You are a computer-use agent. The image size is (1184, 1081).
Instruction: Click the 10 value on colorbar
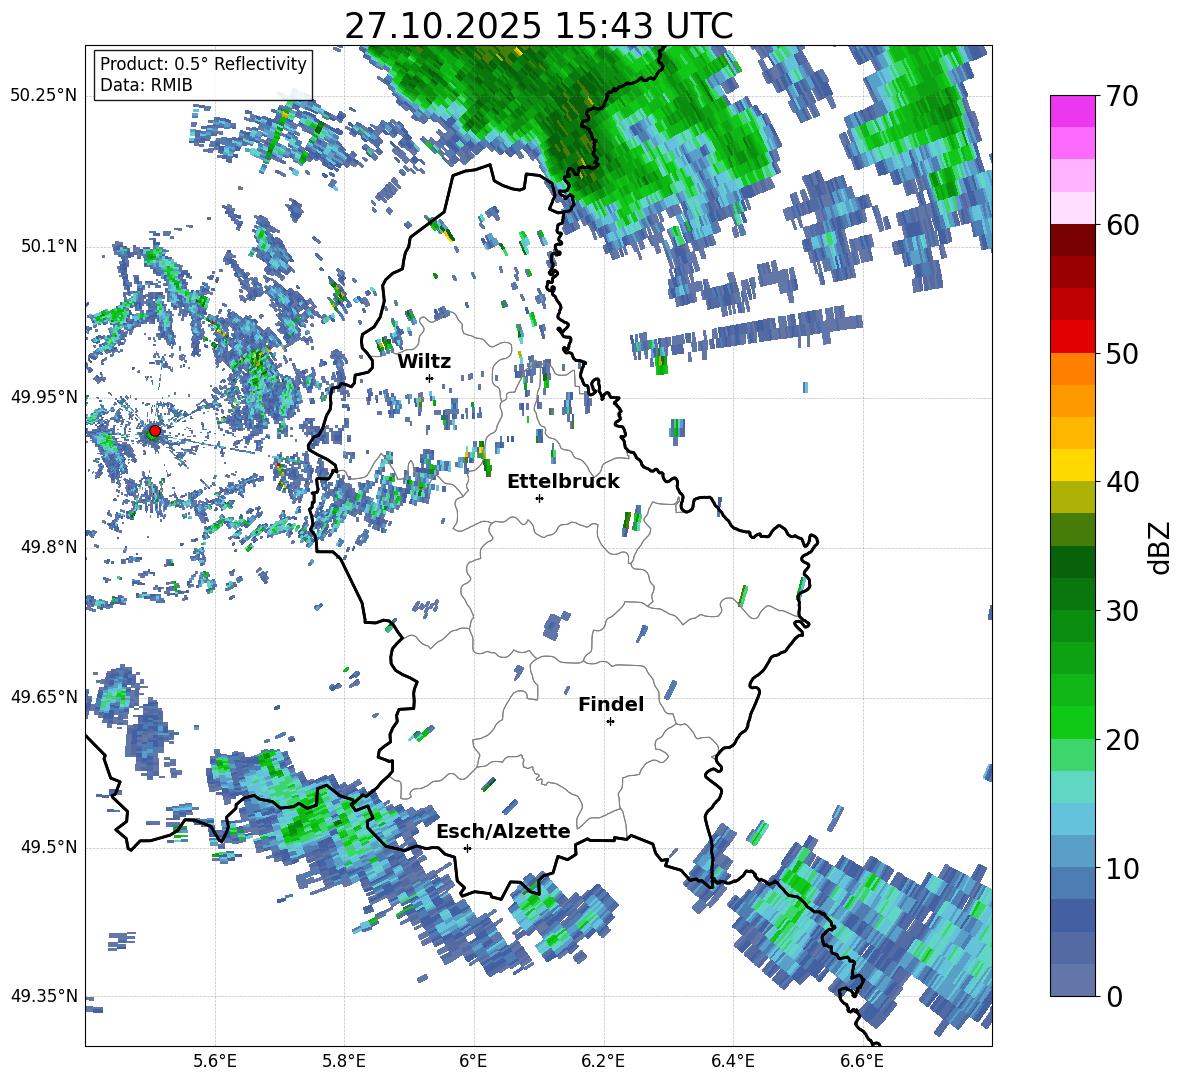click(1122, 868)
